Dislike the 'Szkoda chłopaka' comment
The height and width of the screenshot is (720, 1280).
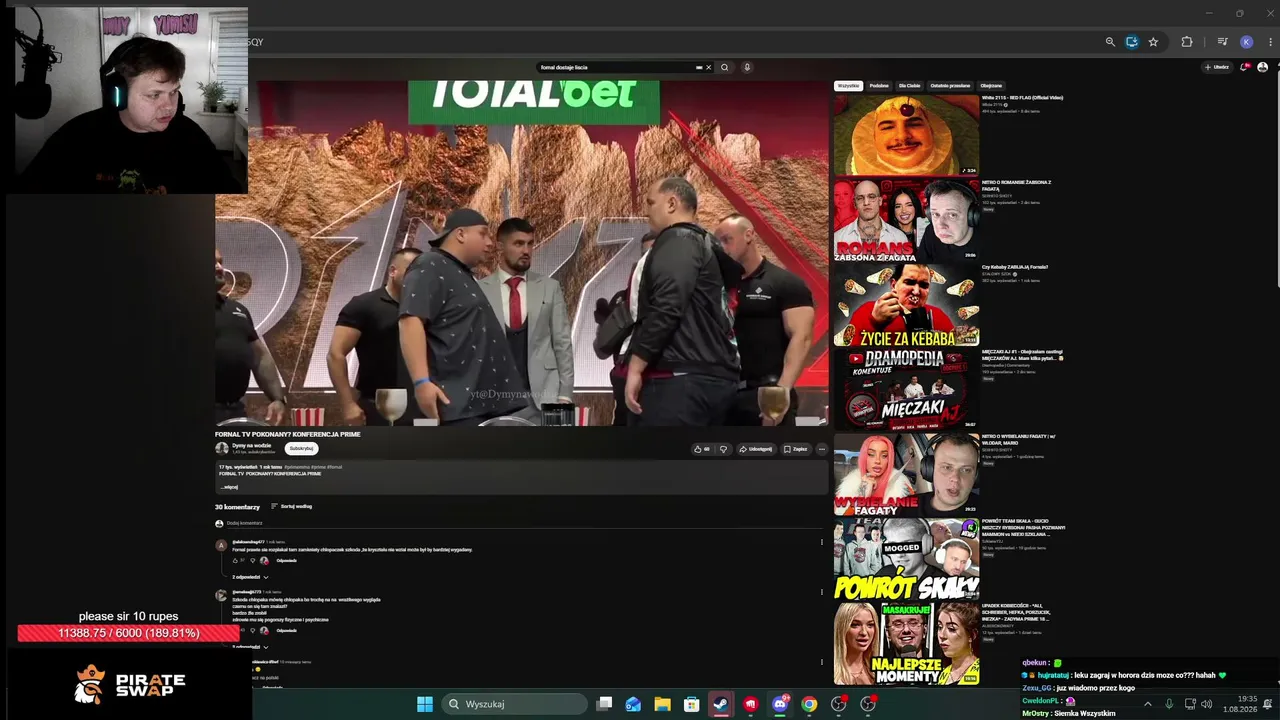pyautogui.click(x=253, y=631)
